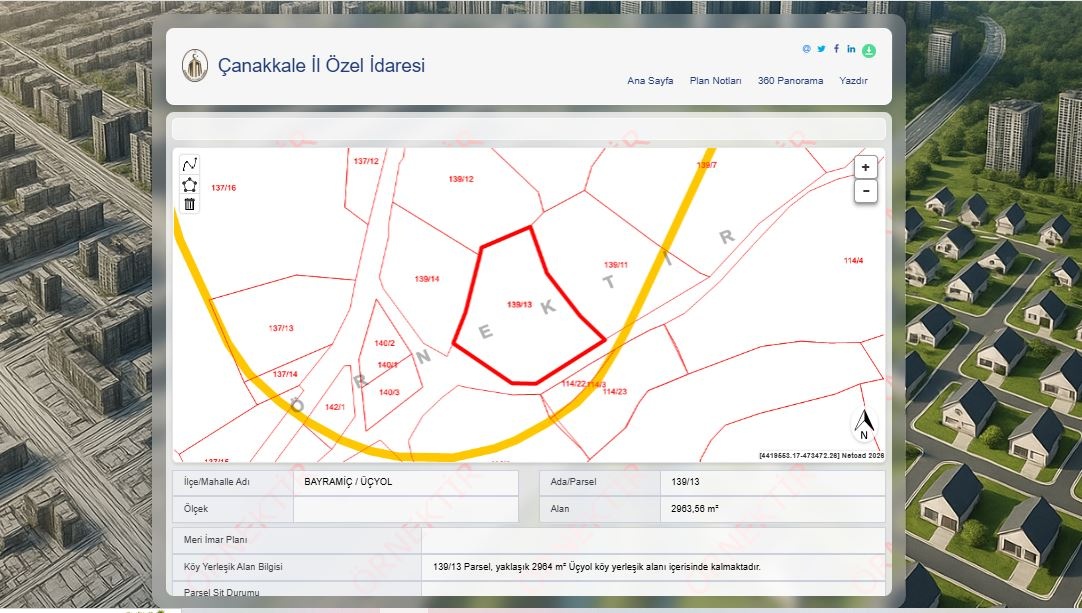Click the Parsel Sit Durumu label
Viewport: 1082px width, 613px height.
222,592
